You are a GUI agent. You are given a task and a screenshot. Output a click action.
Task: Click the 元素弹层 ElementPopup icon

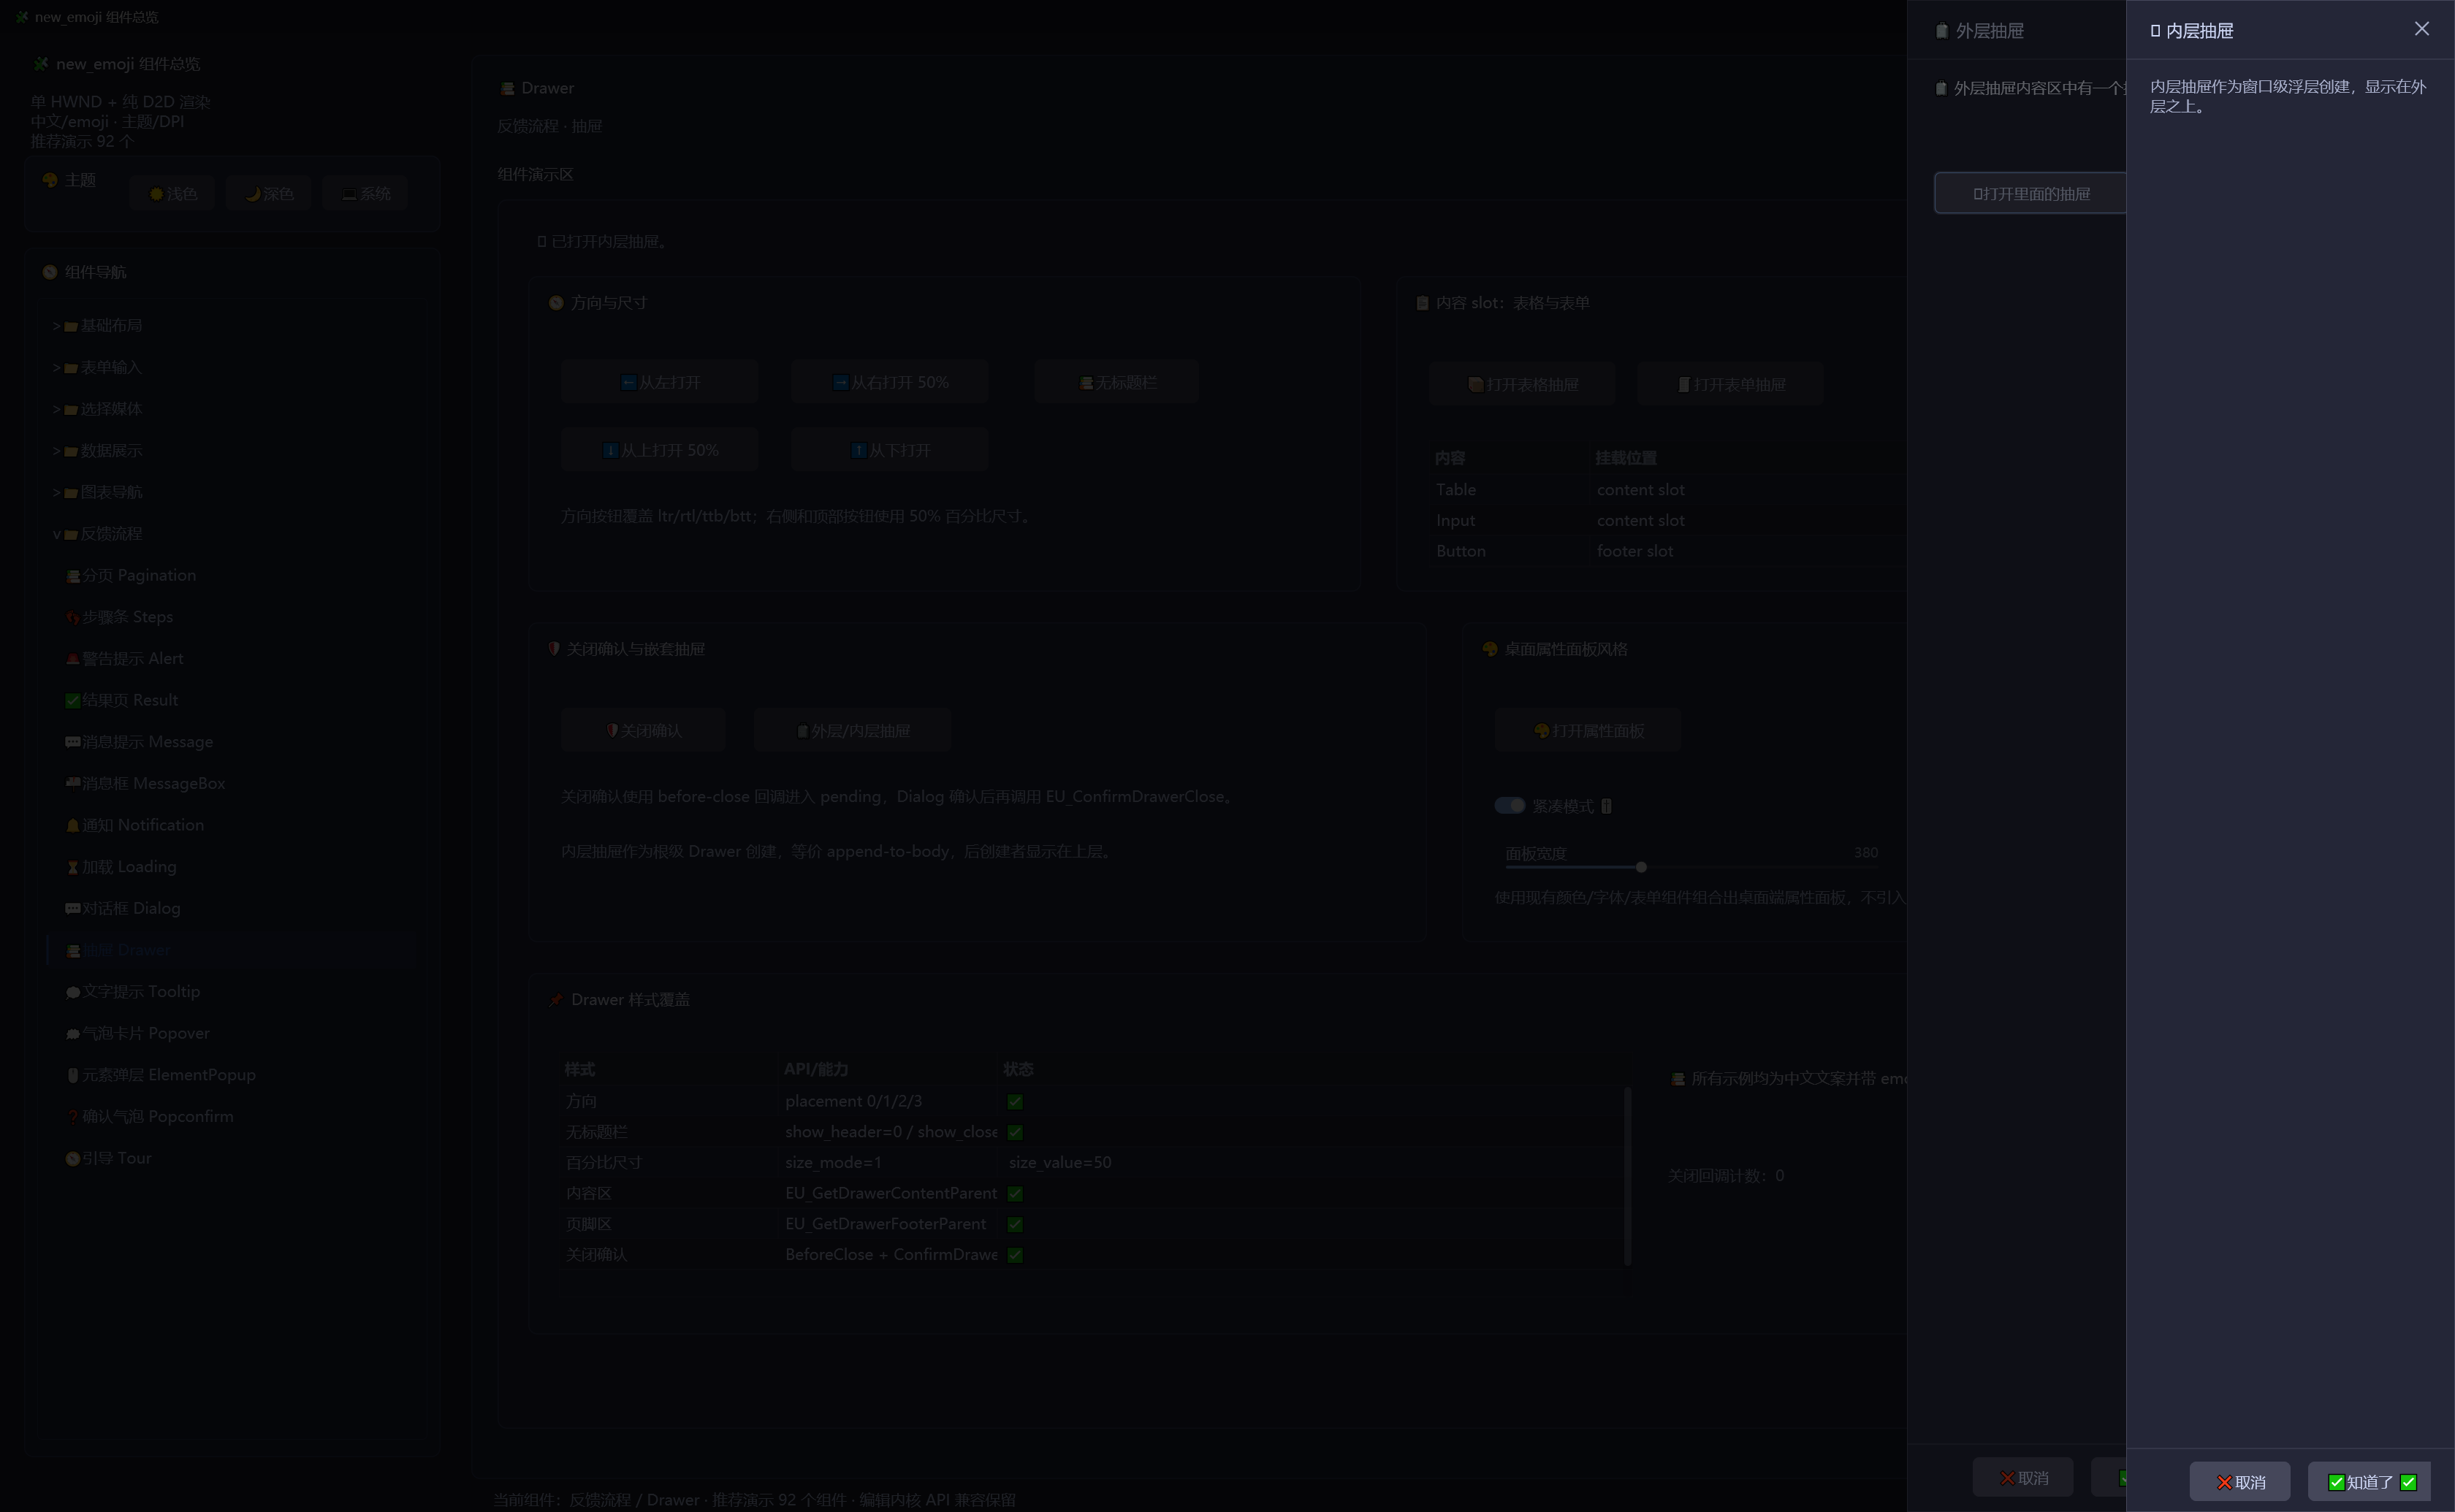click(72, 1075)
